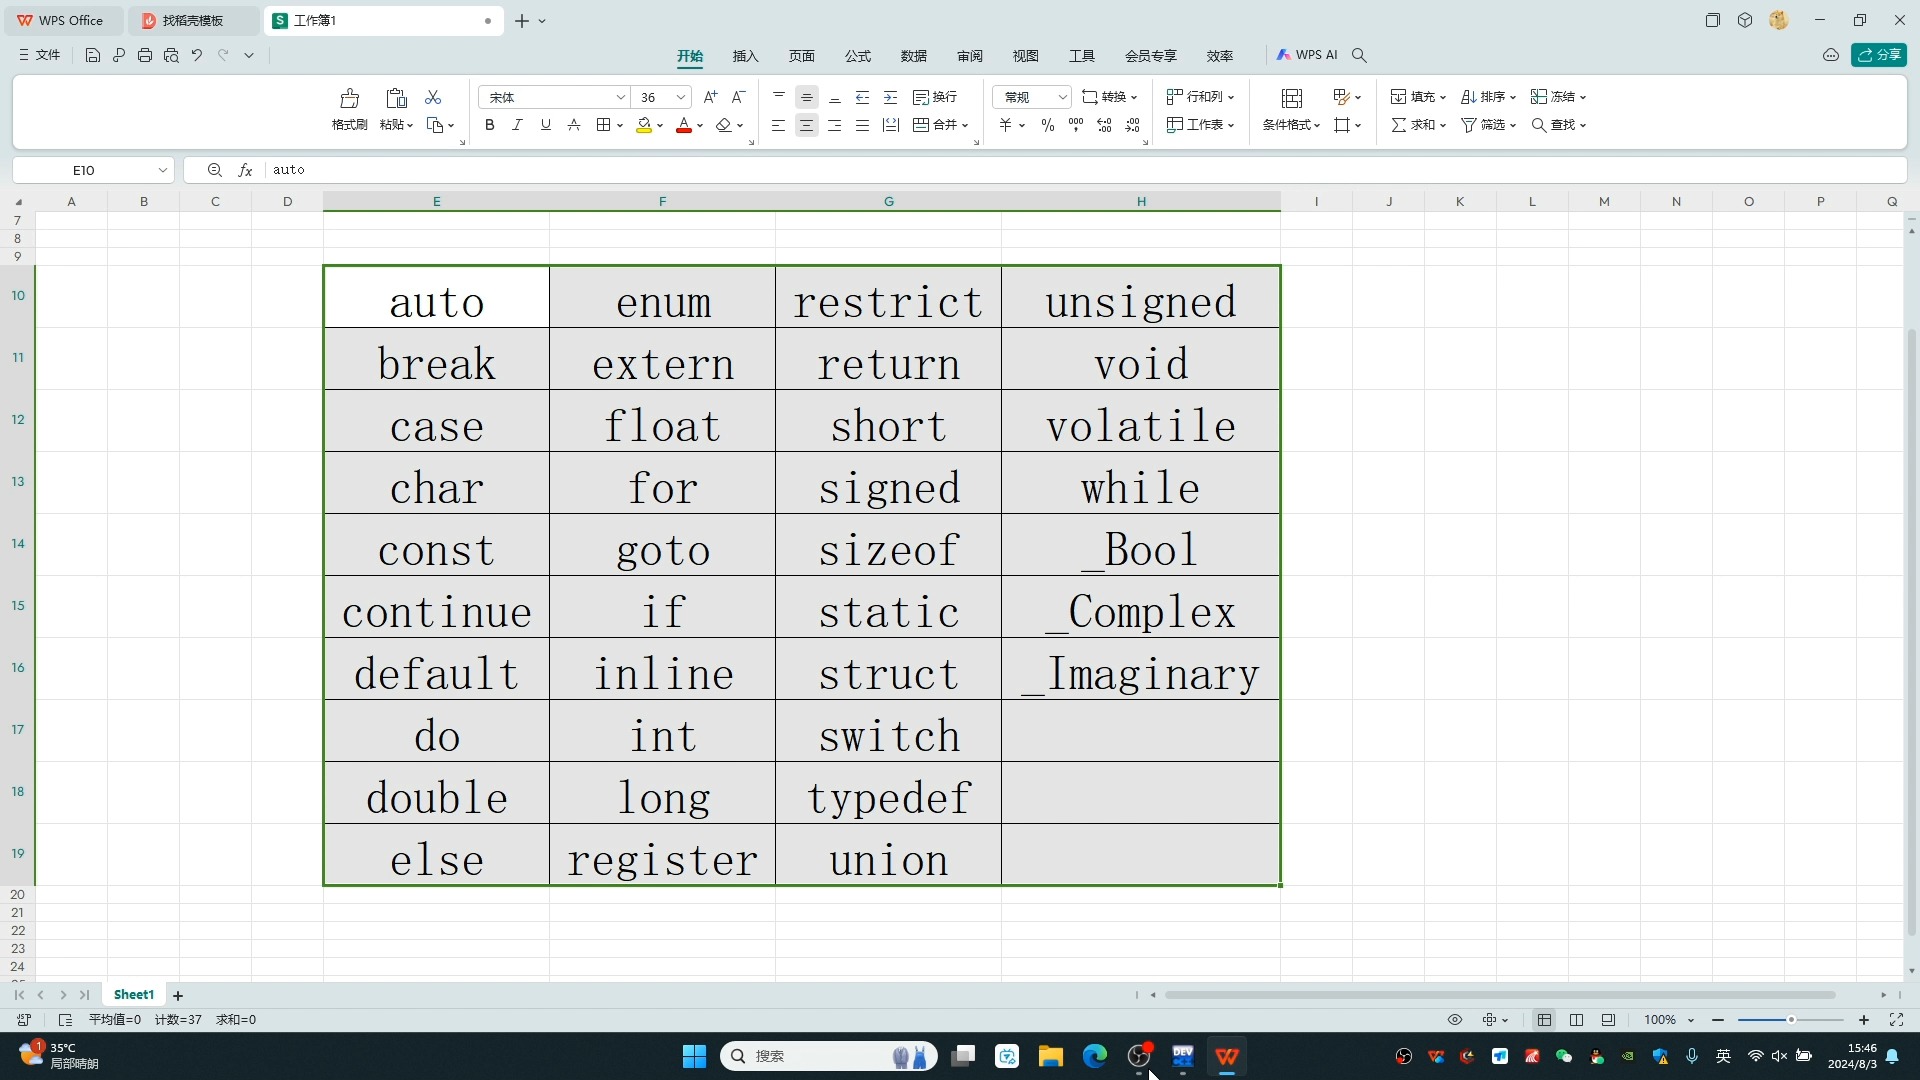Toggle italic formatting
The width and height of the screenshot is (1920, 1080).
coord(517,125)
